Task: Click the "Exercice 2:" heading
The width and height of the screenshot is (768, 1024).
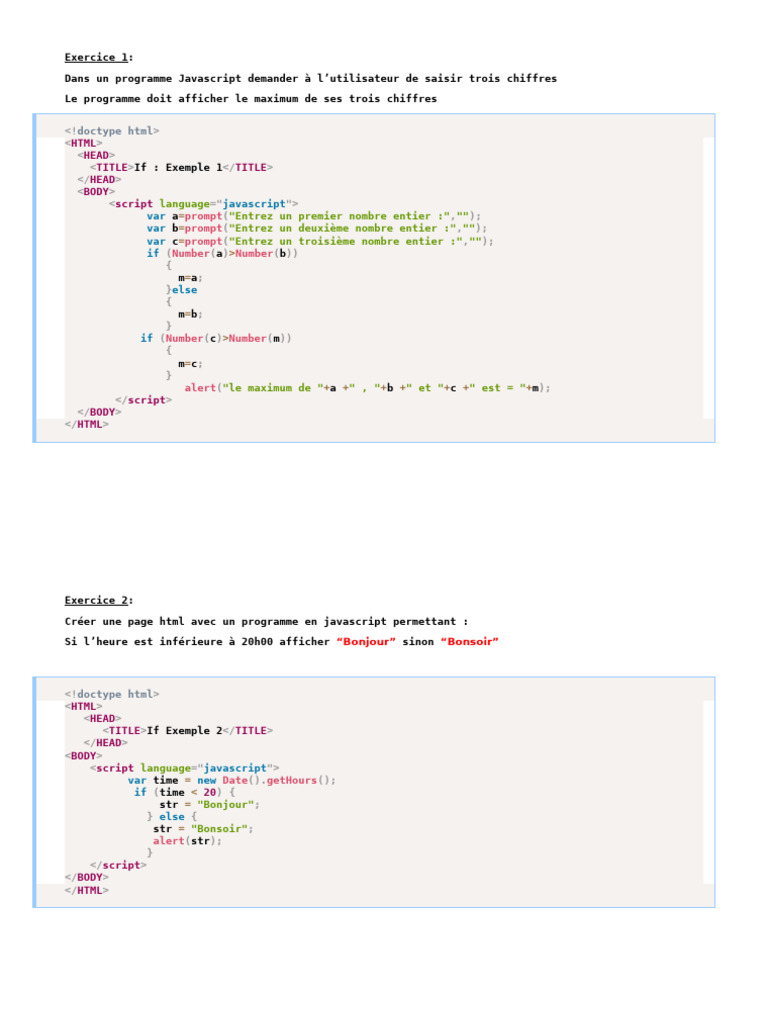Action: coord(99,600)
